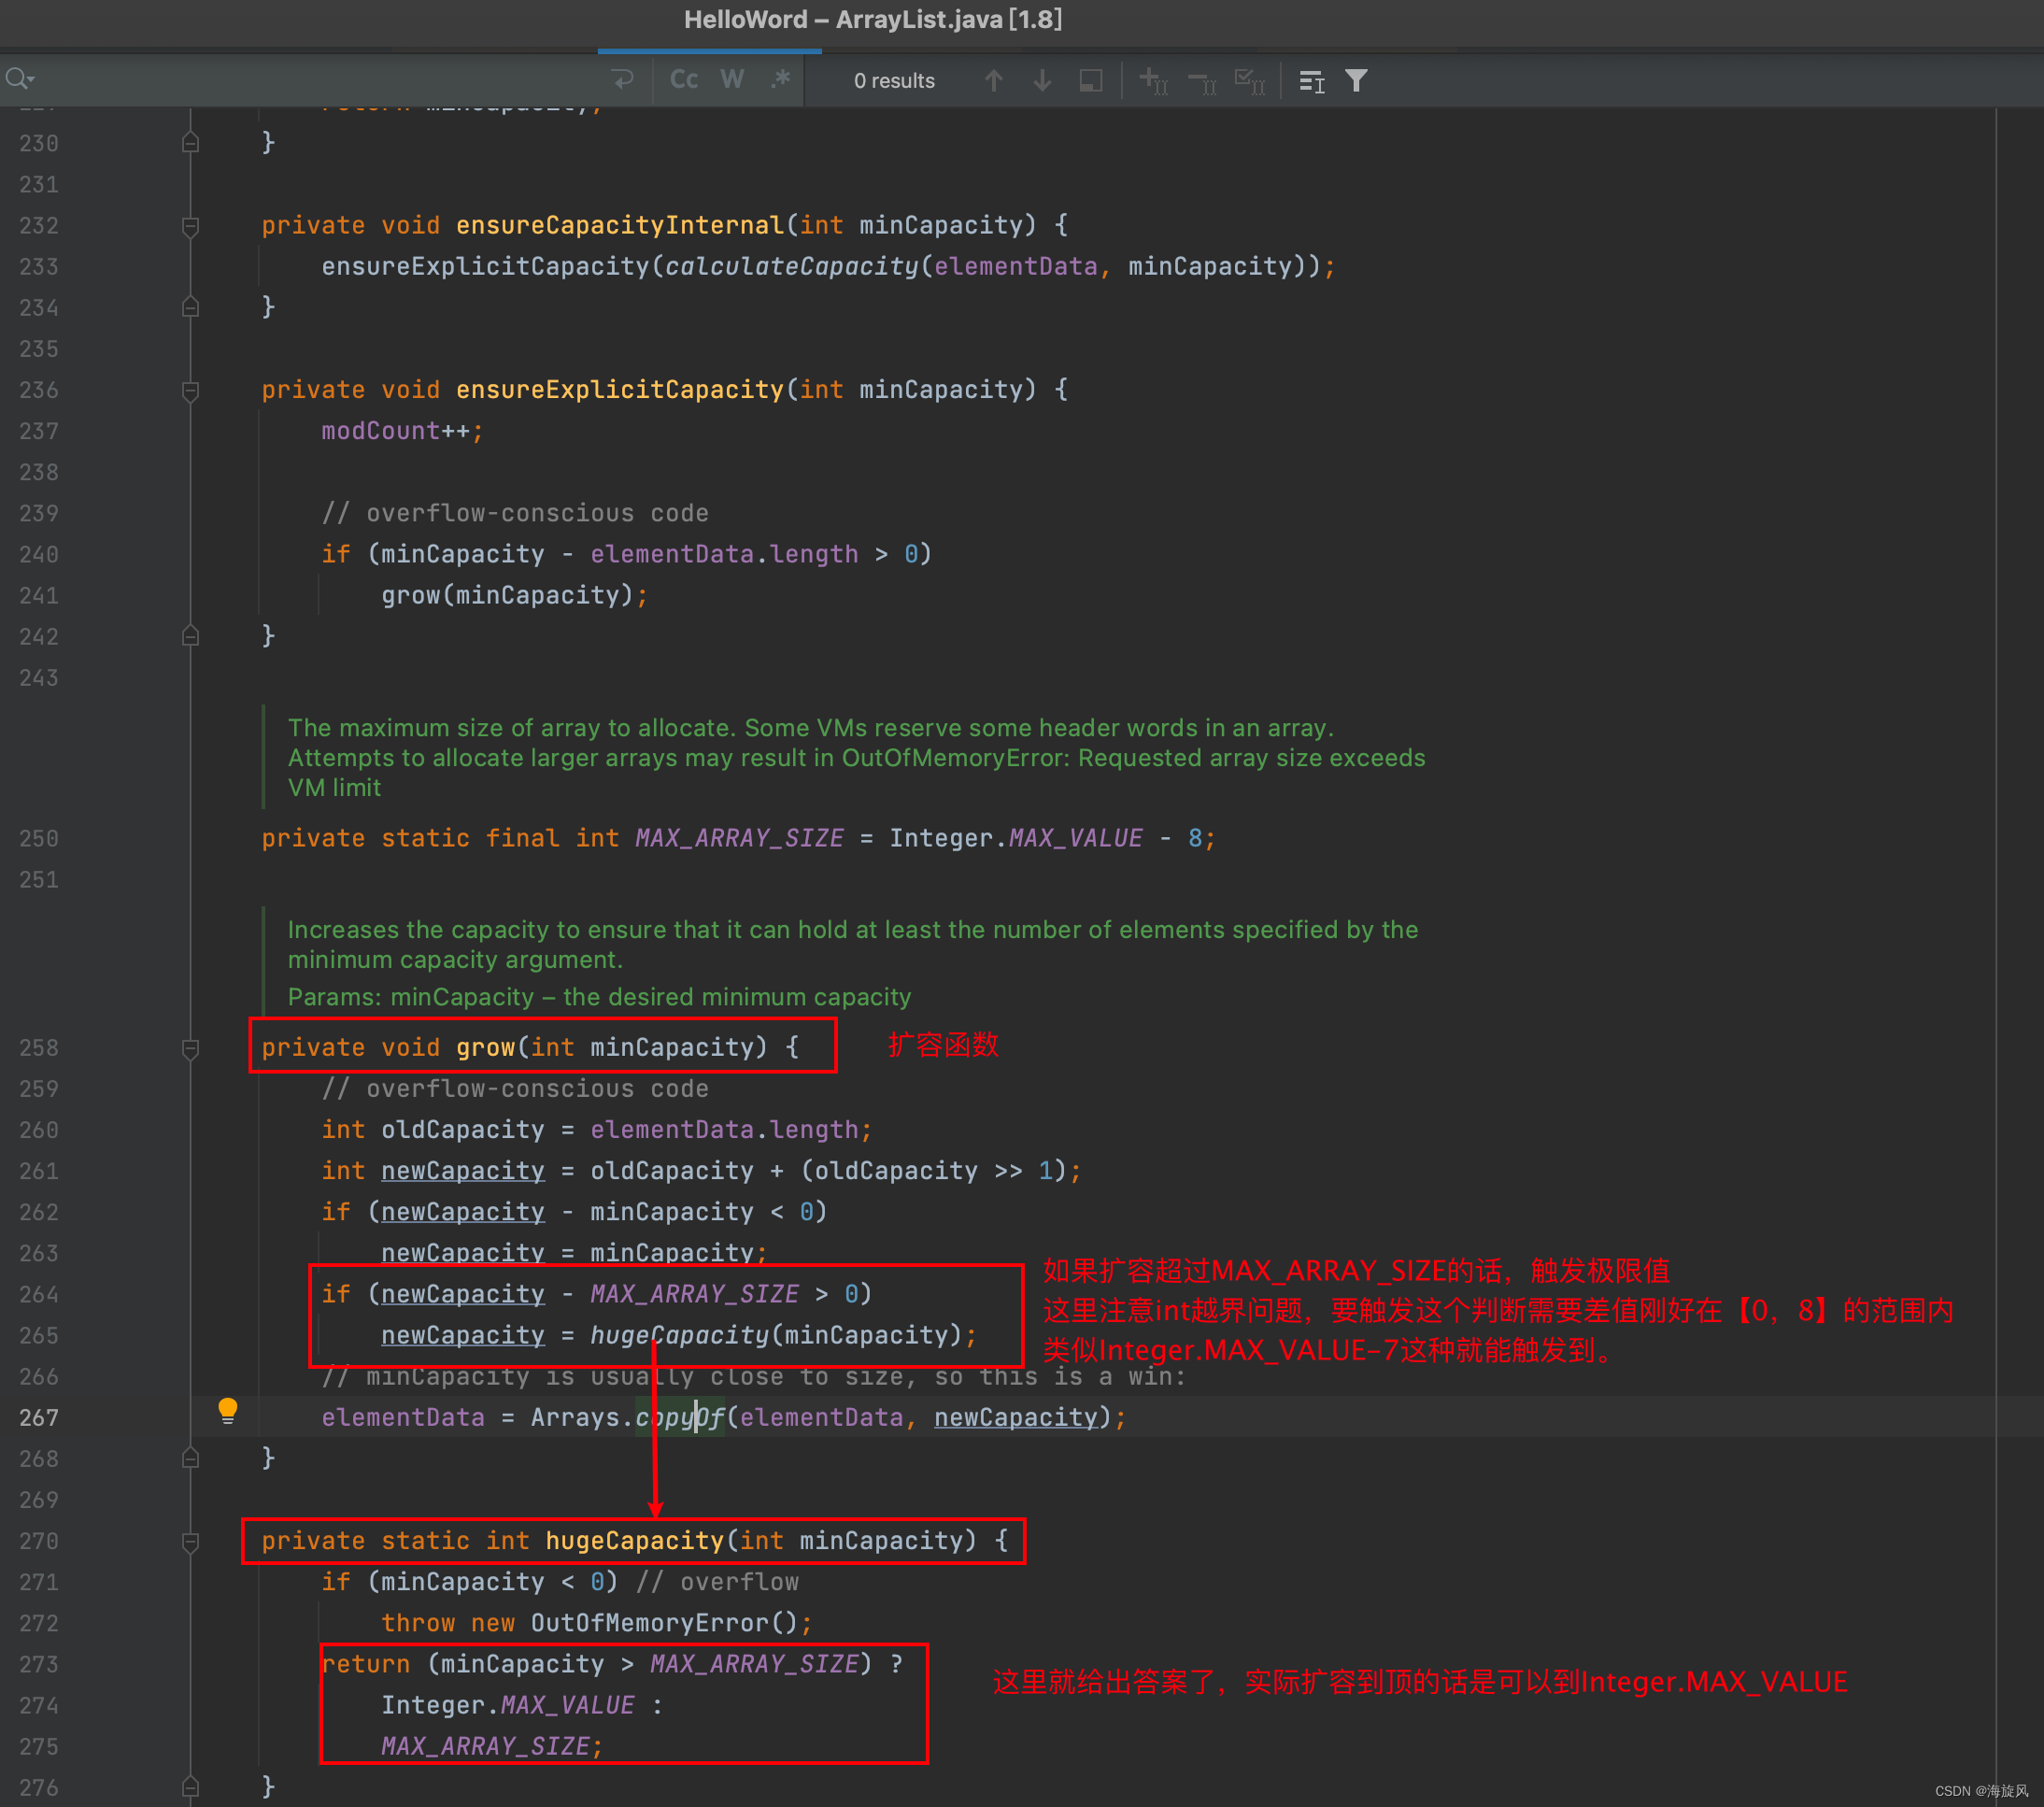Click Integer.MAX_VALUE on line 274
This screenshot has width=2044, height=1807.
point(507,1706)
